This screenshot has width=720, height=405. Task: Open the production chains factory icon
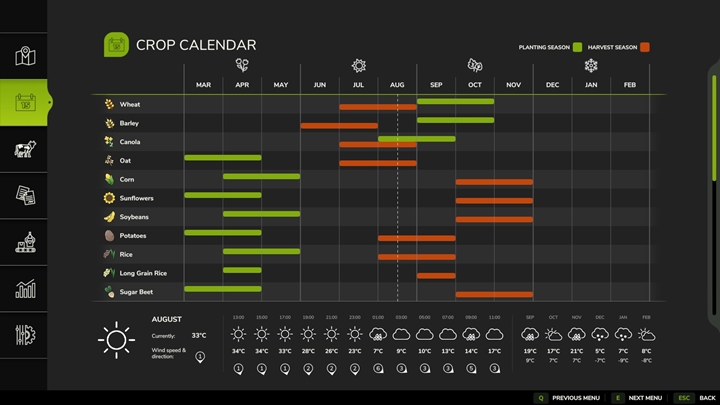pyautogui.click(x=25, y=242)
